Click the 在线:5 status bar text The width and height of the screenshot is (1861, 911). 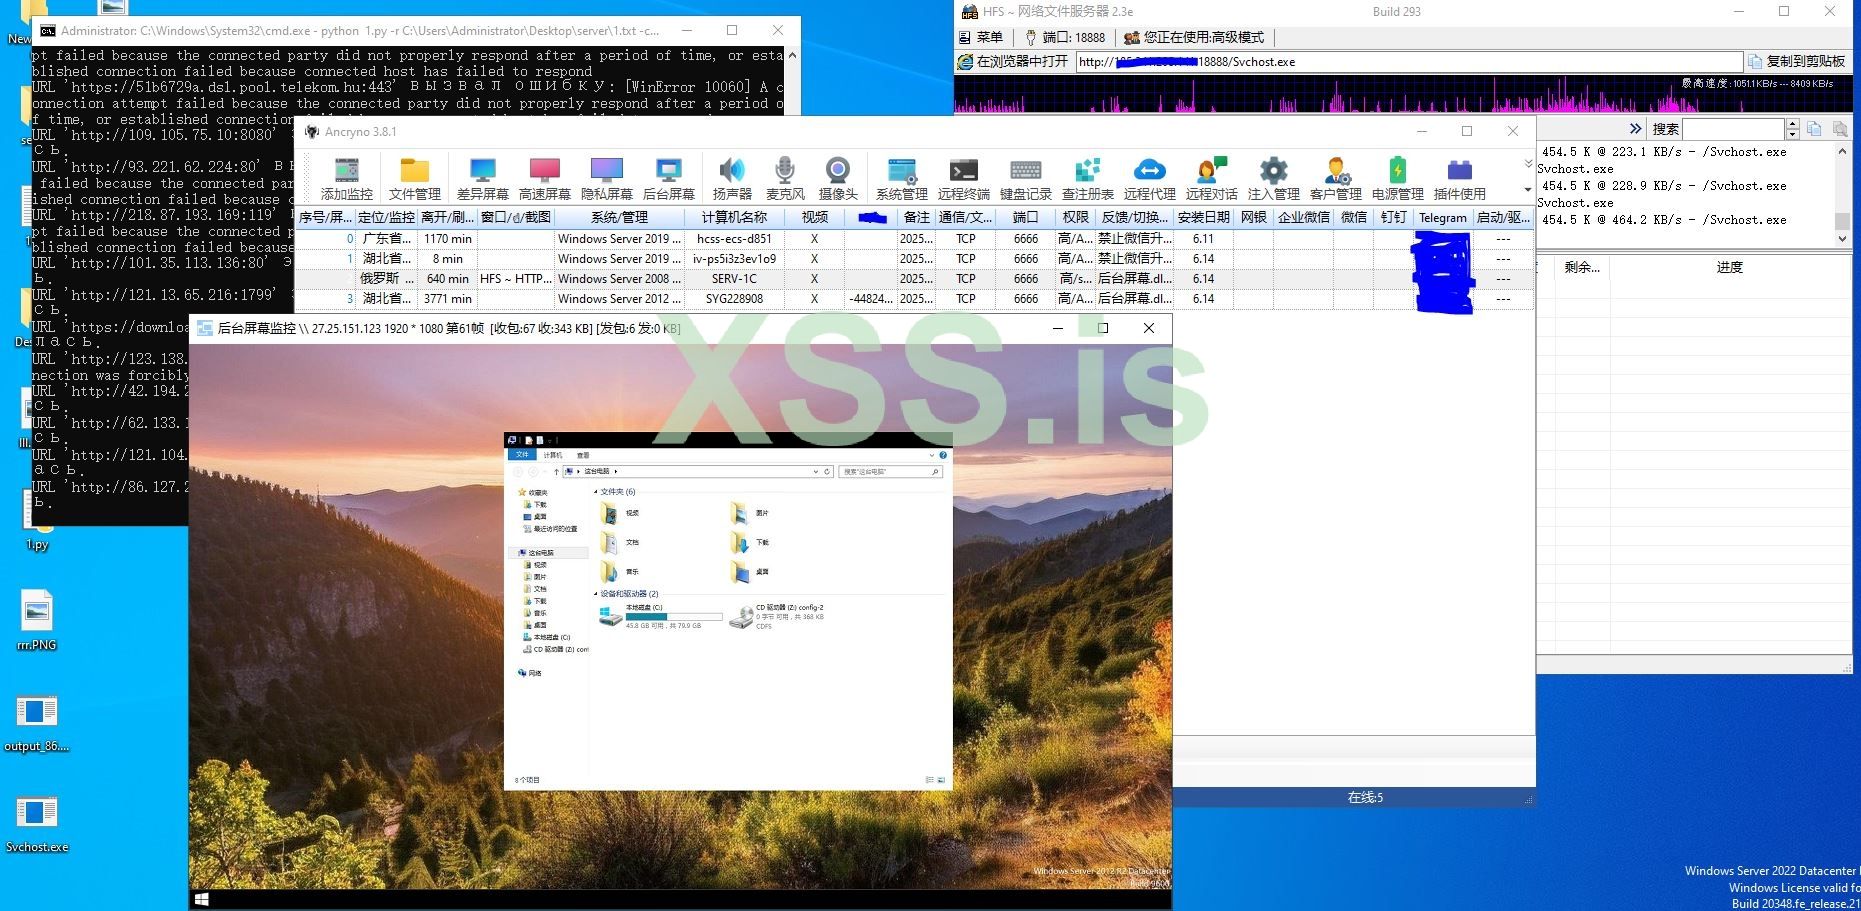pyautogui.click(x=1365, y=798)
